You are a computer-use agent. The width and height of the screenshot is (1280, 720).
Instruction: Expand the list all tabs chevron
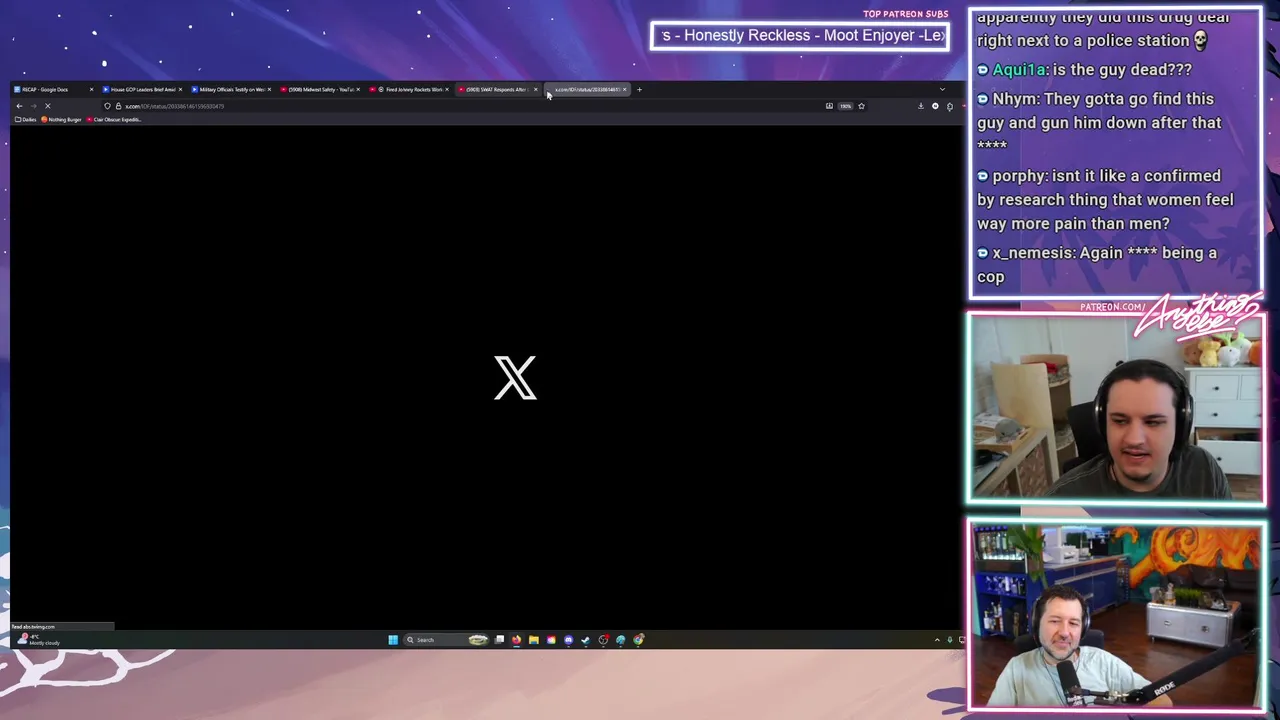[941, 90]
